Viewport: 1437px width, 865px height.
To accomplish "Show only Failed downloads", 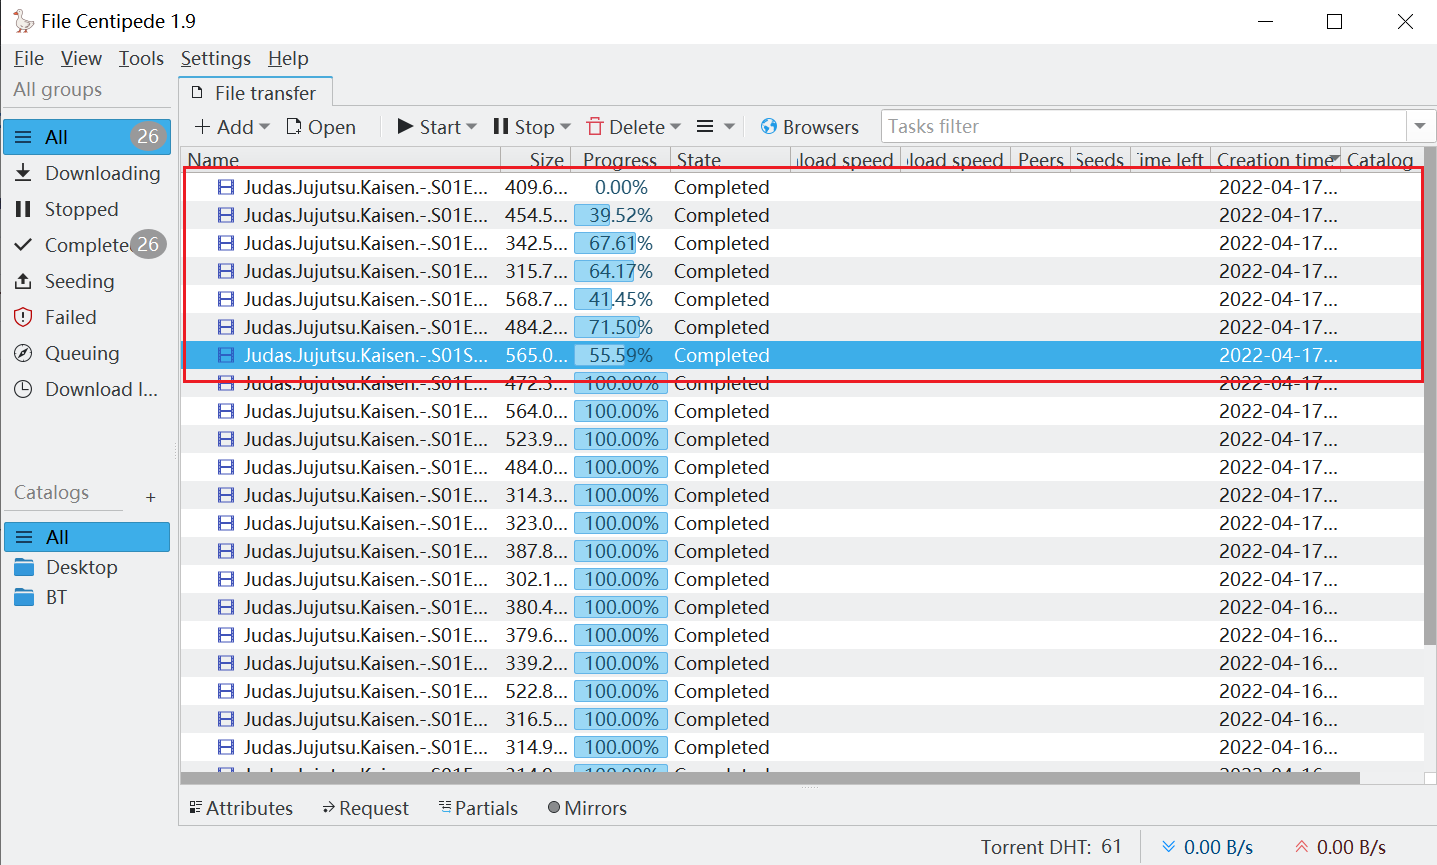I will coord(68,317).
